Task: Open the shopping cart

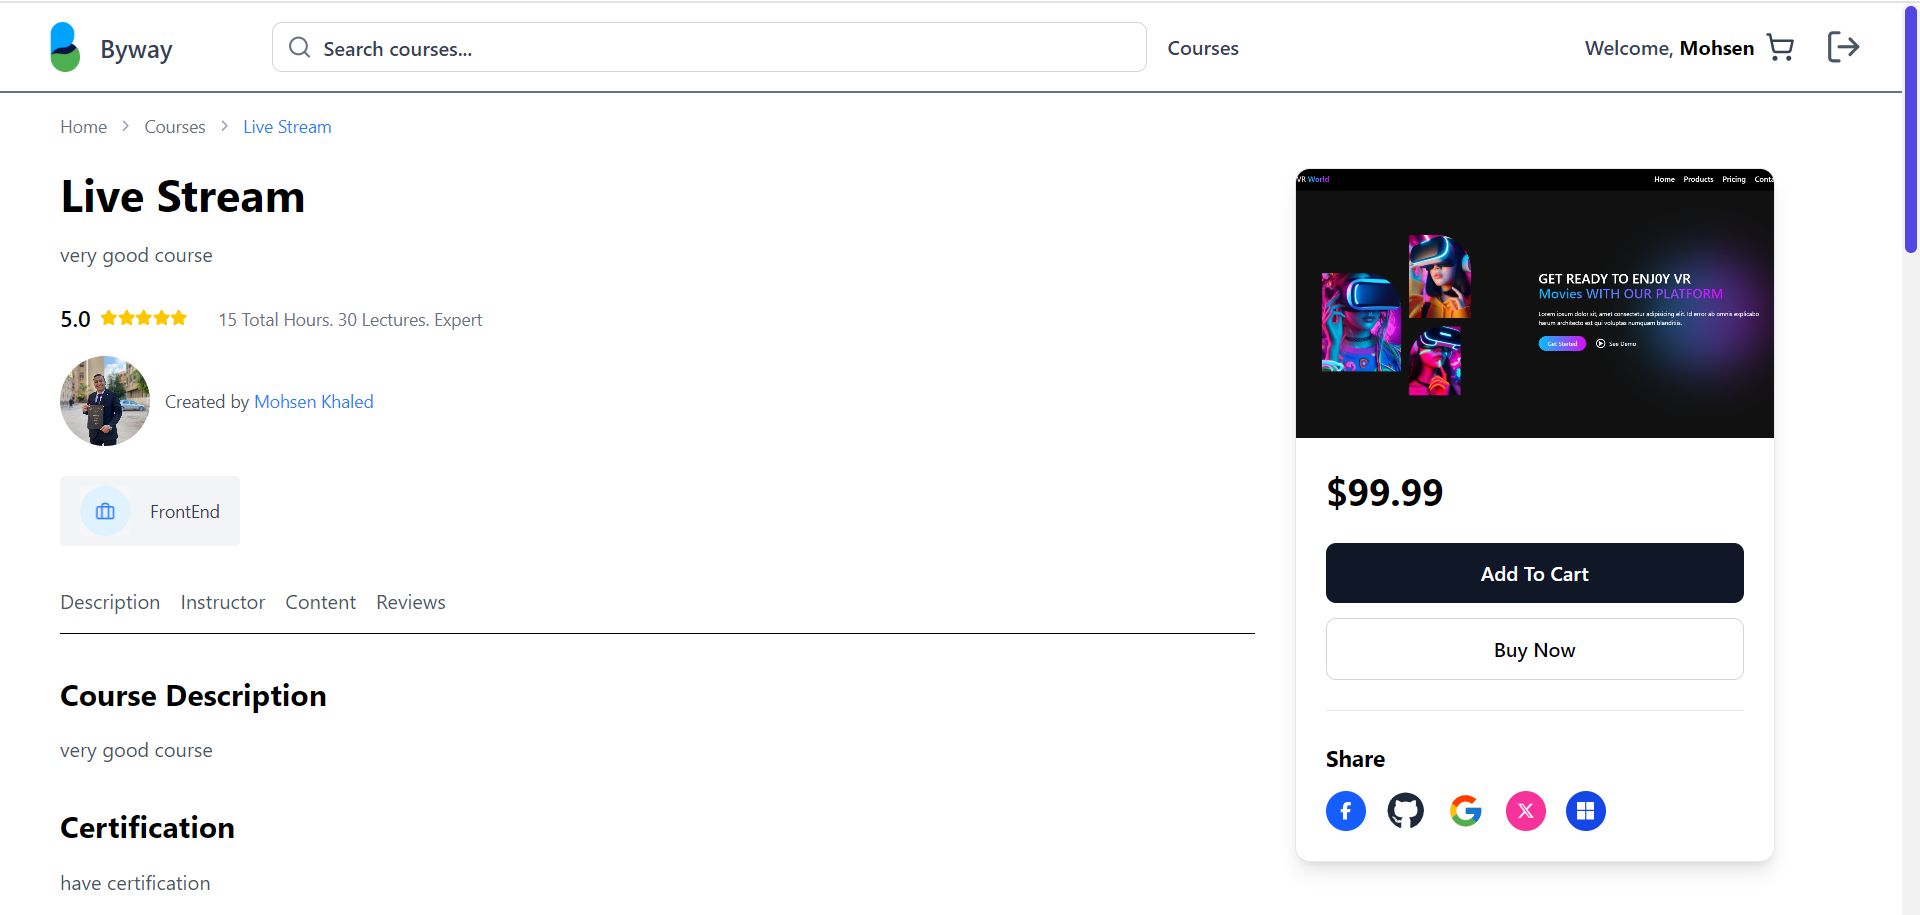Action: pyautogui.click(x=1780, y=48)
